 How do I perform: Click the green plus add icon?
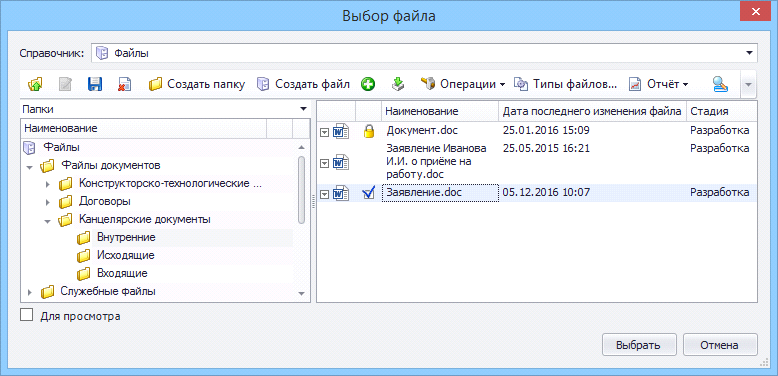(368, 84)
